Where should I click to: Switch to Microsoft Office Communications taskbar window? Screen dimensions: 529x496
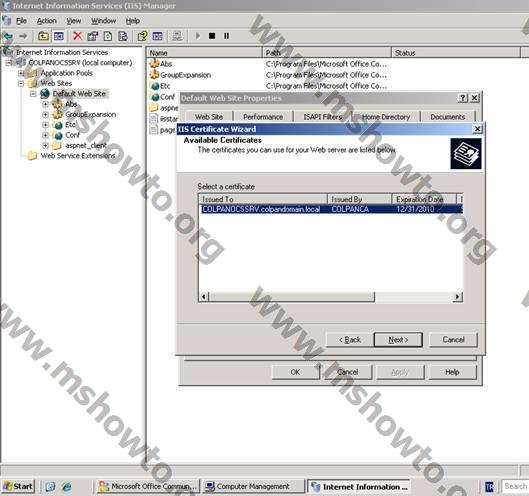point(147,486)
